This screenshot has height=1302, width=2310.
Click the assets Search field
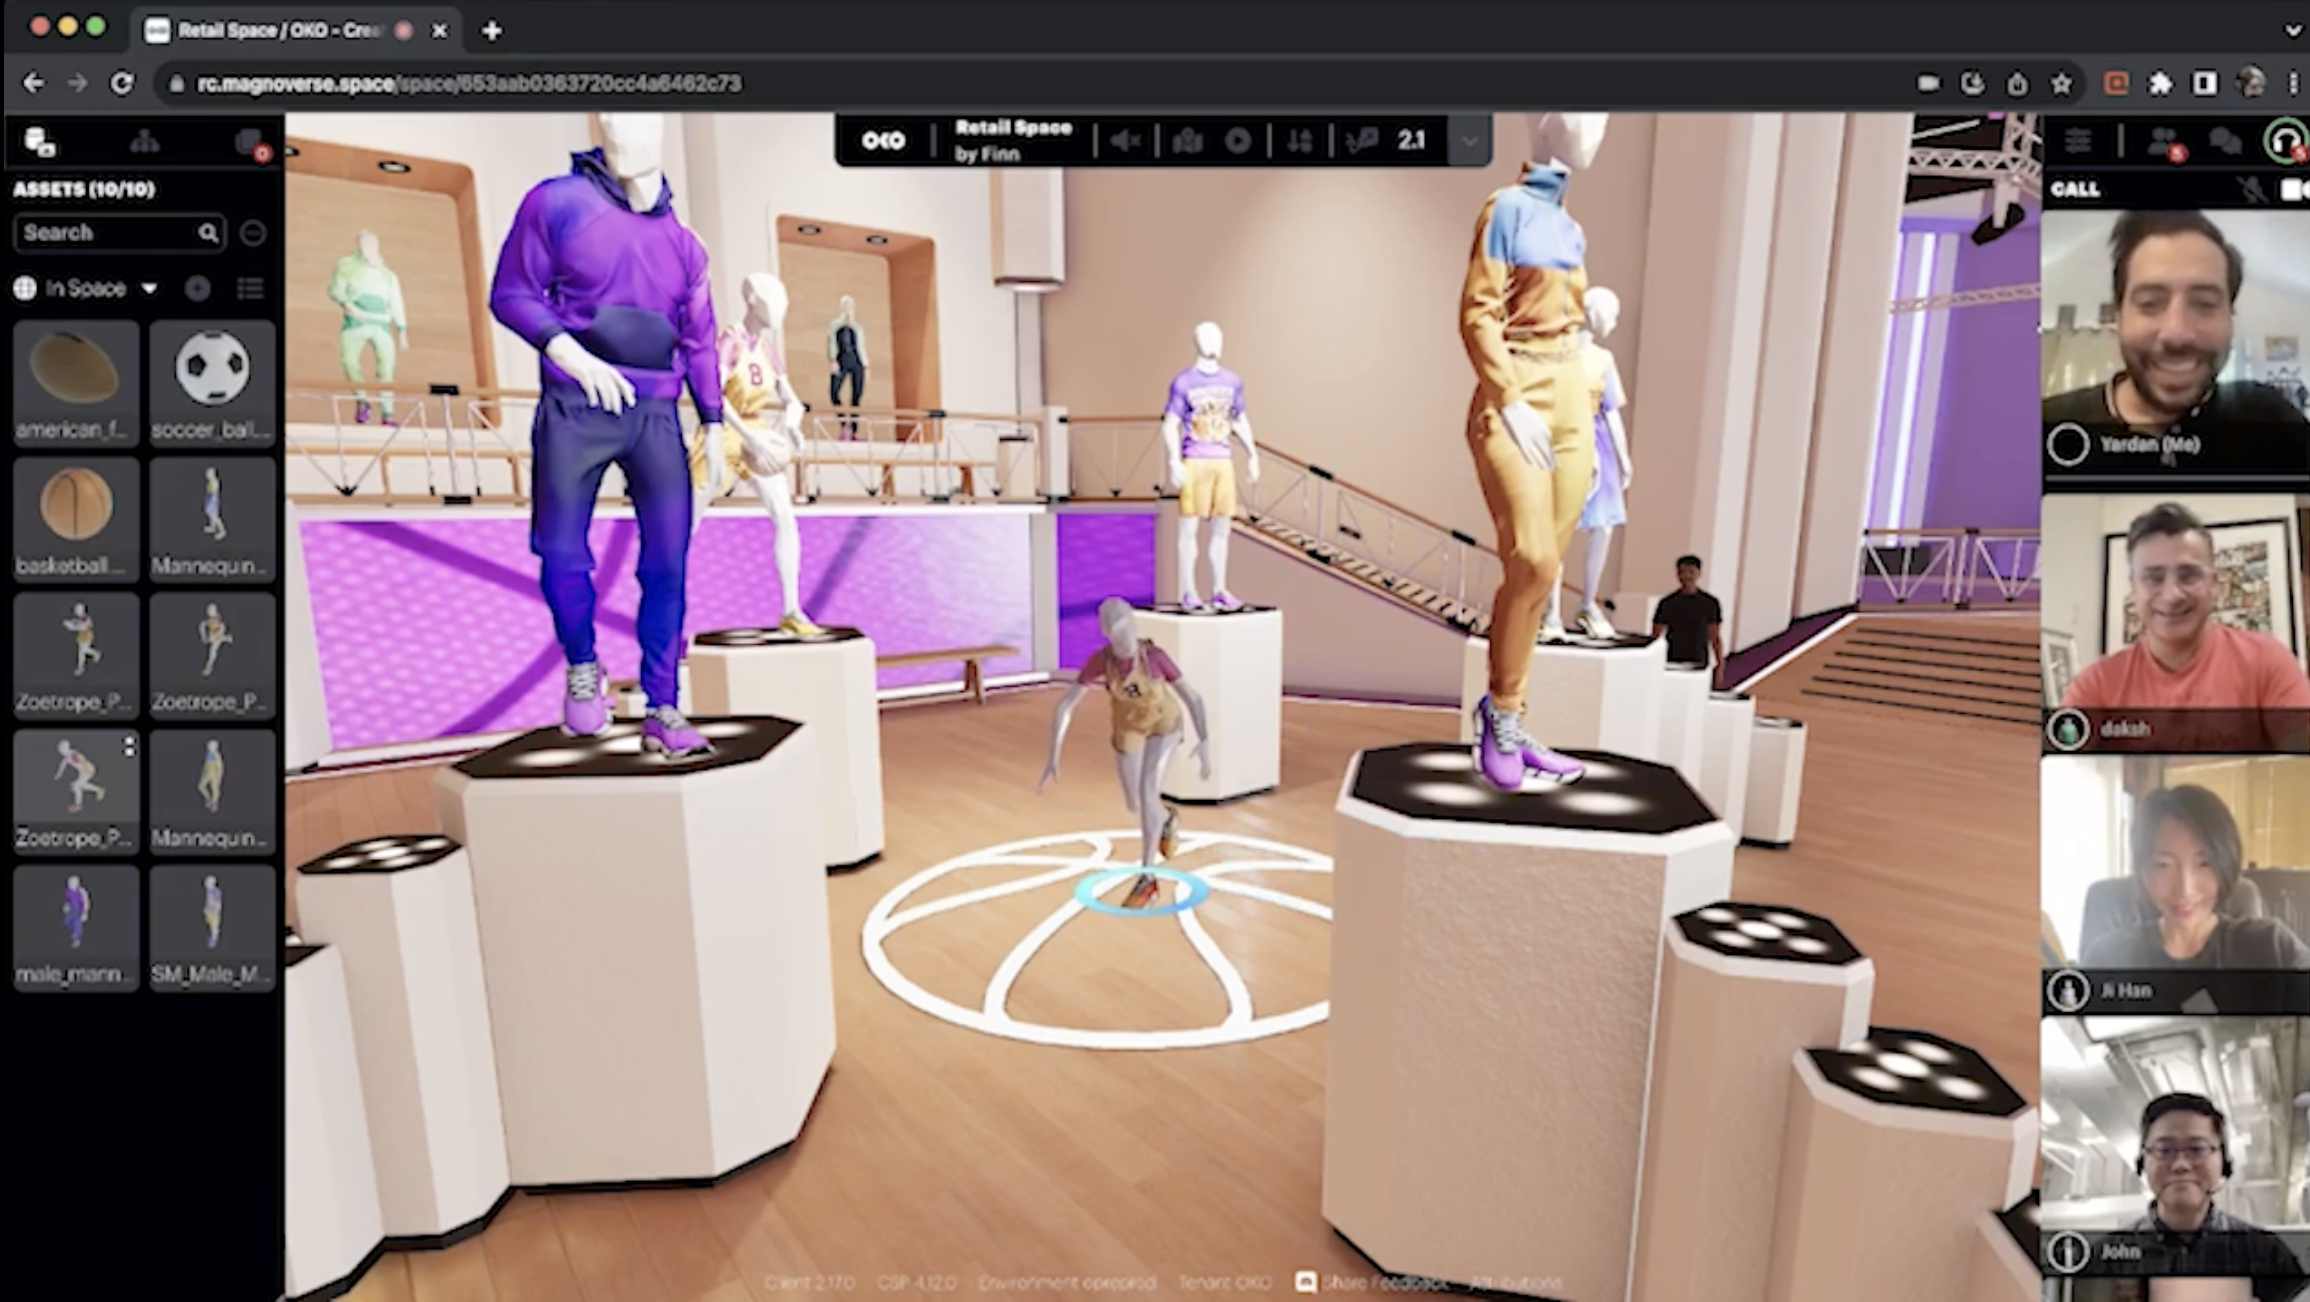[x=108, y=233]
